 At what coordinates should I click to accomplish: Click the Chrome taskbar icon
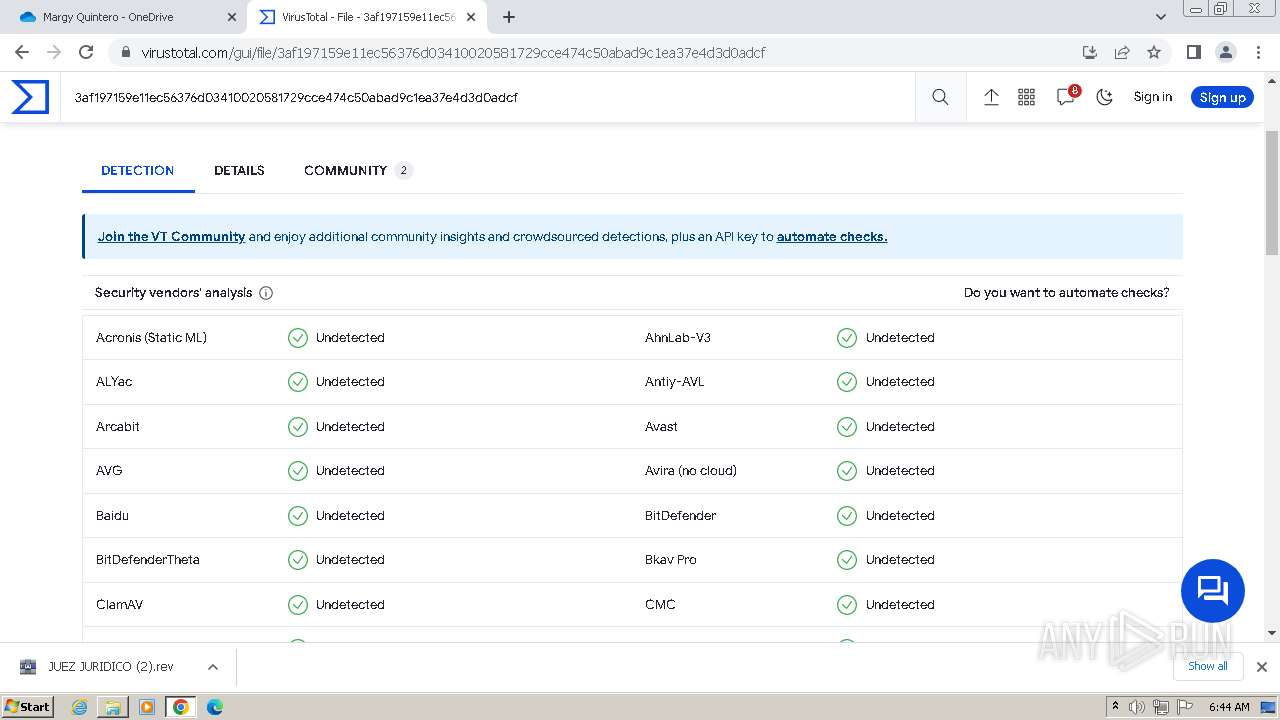click(180, 707)
